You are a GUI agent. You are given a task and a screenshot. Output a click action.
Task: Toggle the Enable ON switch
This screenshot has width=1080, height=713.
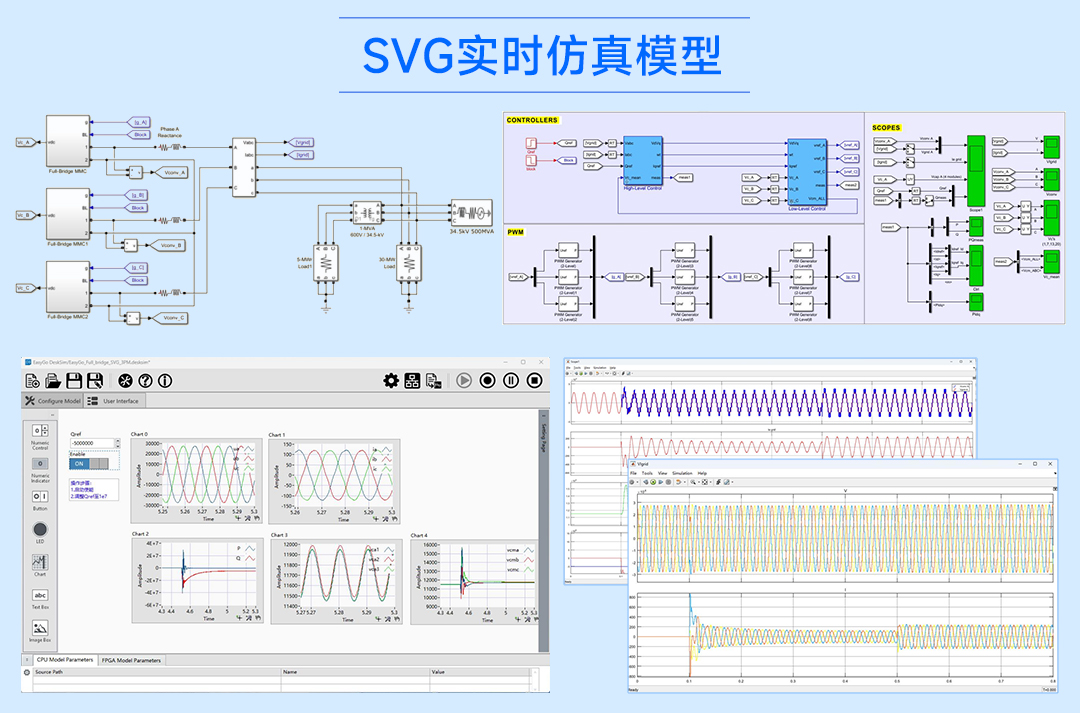click(x=88, y=464)
